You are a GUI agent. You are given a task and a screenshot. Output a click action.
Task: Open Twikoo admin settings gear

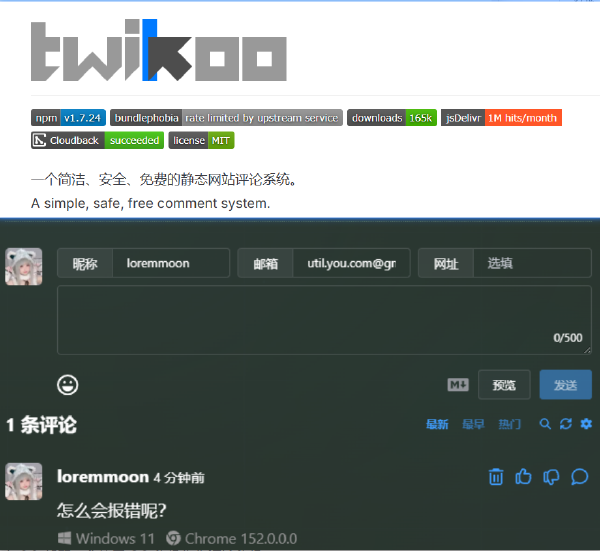[586, 424]
